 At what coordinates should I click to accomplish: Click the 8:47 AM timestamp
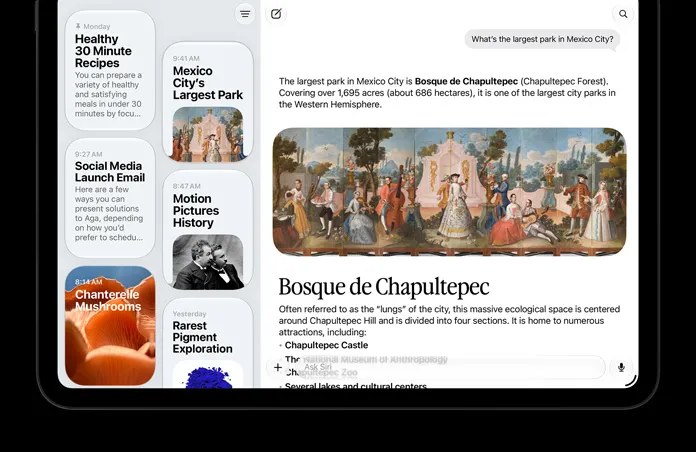point(186,186)
